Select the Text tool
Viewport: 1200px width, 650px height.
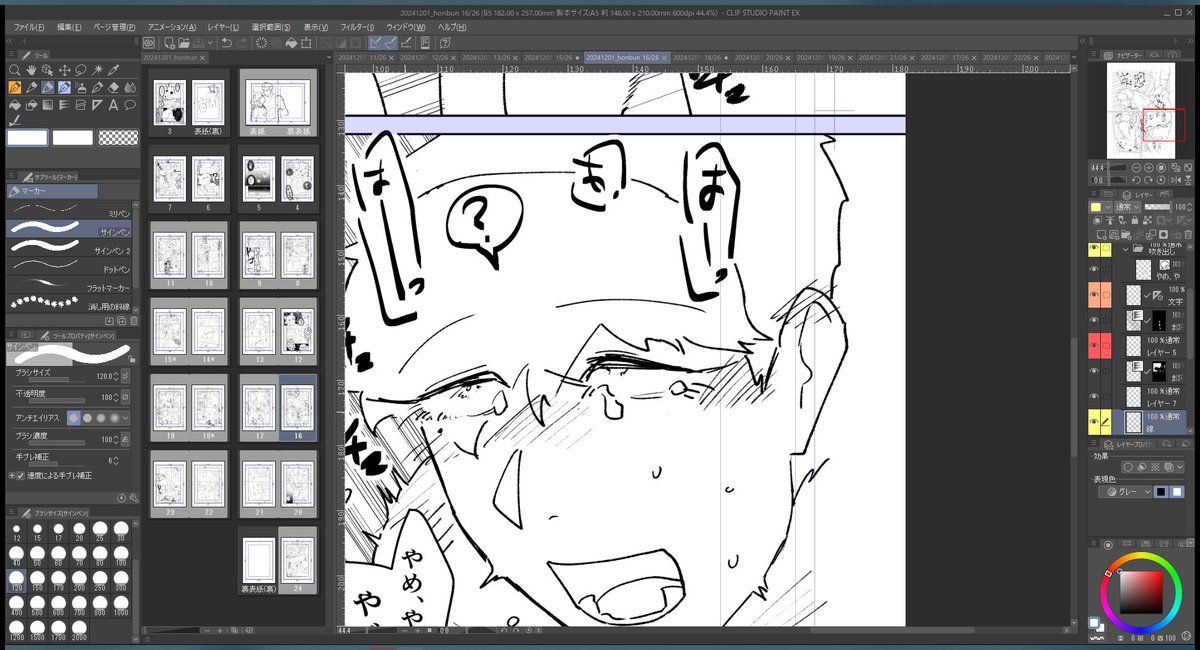tap(113, 104)
